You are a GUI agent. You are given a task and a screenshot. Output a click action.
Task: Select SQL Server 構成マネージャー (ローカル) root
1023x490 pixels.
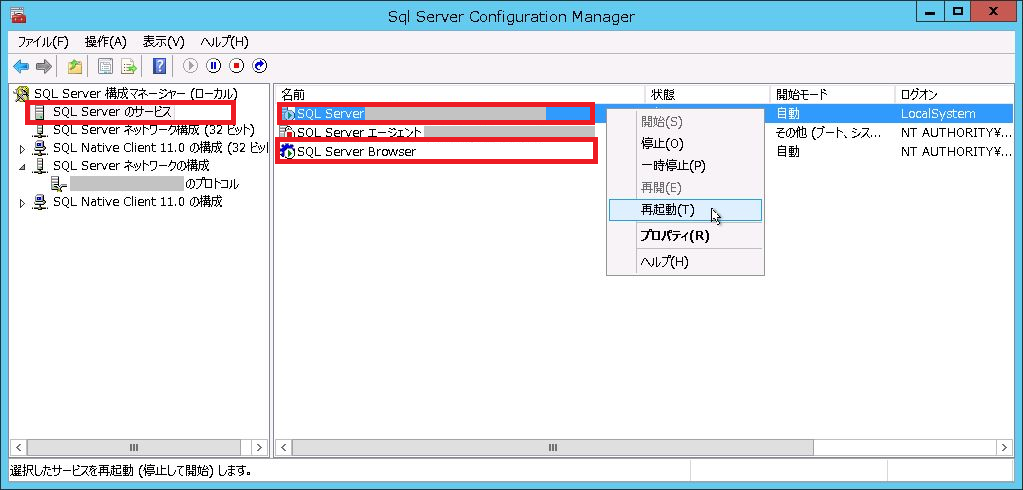pyautogui.click(x=136, y=94)
